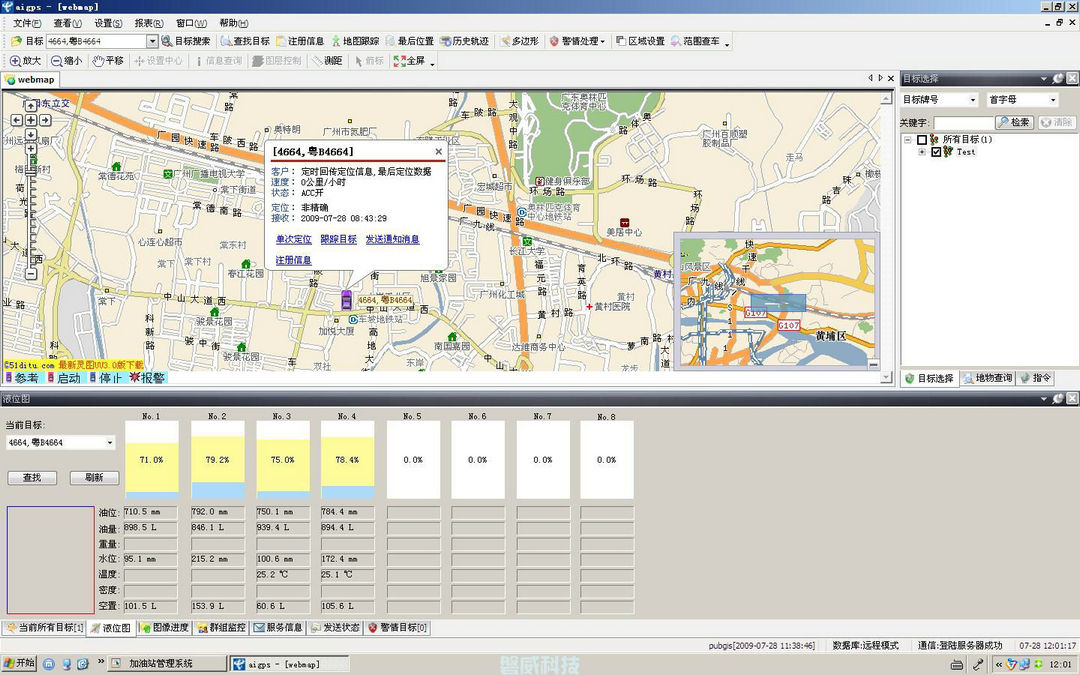The width and height of the screenshot is (1080, 675).
Task: Activate the 平移 pan tool
Action: click(108, 61)
